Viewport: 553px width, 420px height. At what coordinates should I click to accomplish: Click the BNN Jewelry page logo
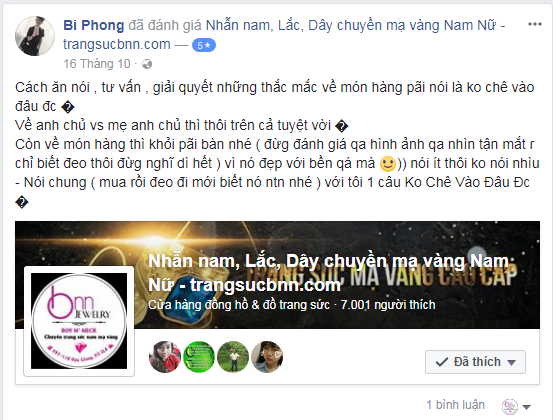coord(79,321)
